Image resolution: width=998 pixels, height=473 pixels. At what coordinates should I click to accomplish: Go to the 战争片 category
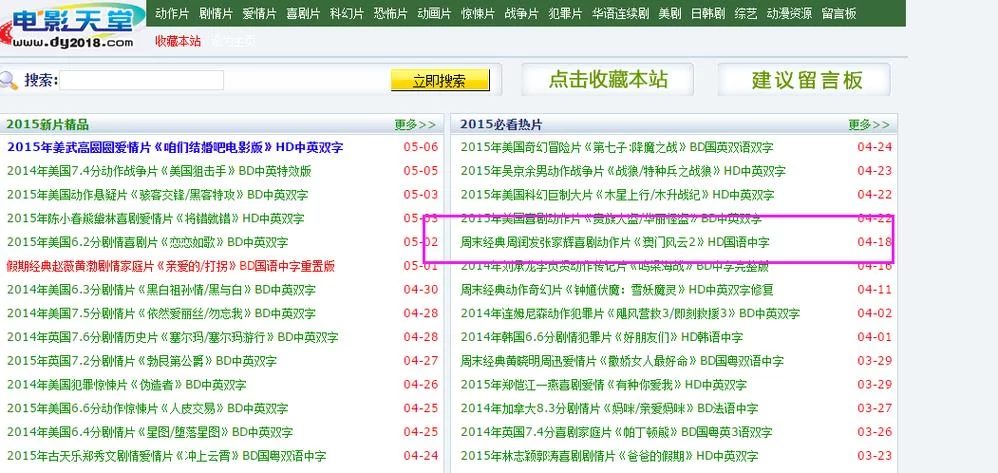pyautogui.click(x=521, y=13)
